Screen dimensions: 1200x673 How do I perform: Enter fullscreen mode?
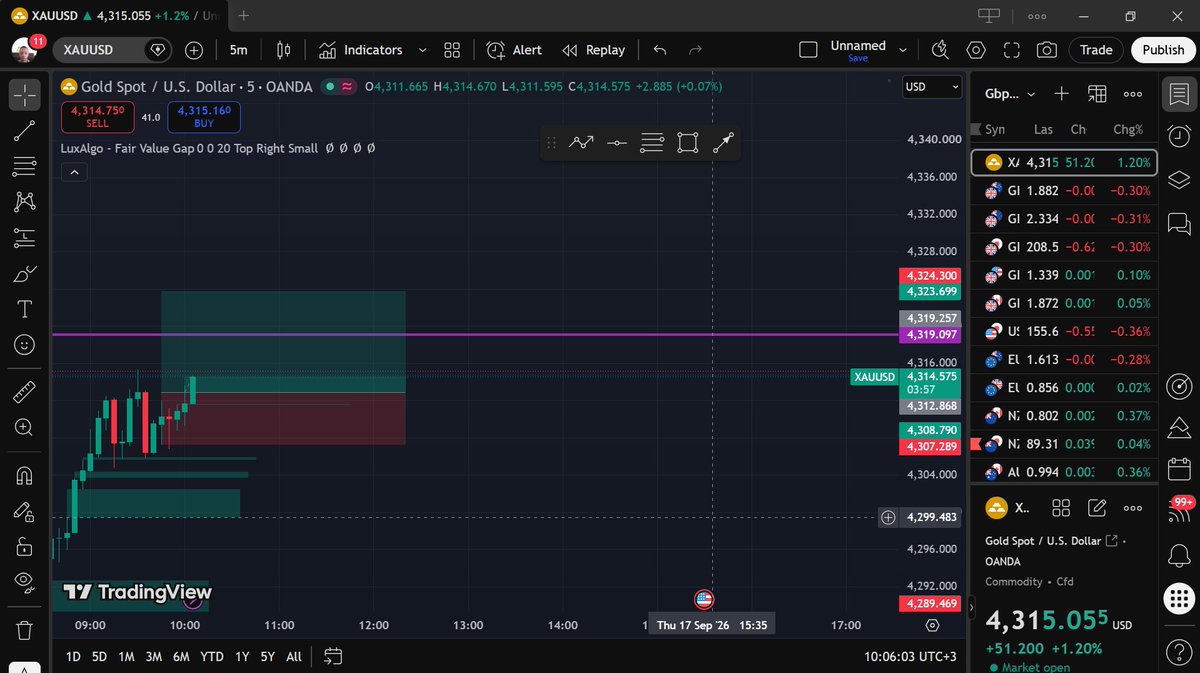(1011, 50)
